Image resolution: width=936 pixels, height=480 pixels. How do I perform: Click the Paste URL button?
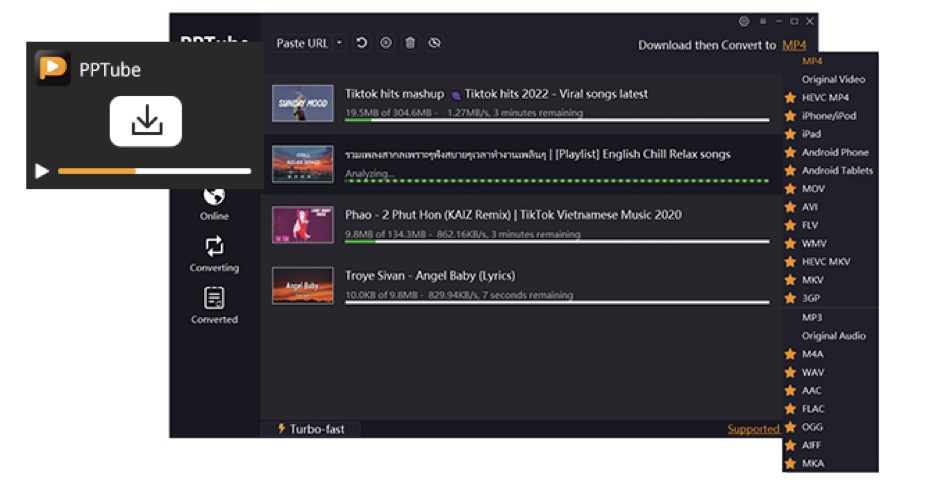(x=302, y=44)
